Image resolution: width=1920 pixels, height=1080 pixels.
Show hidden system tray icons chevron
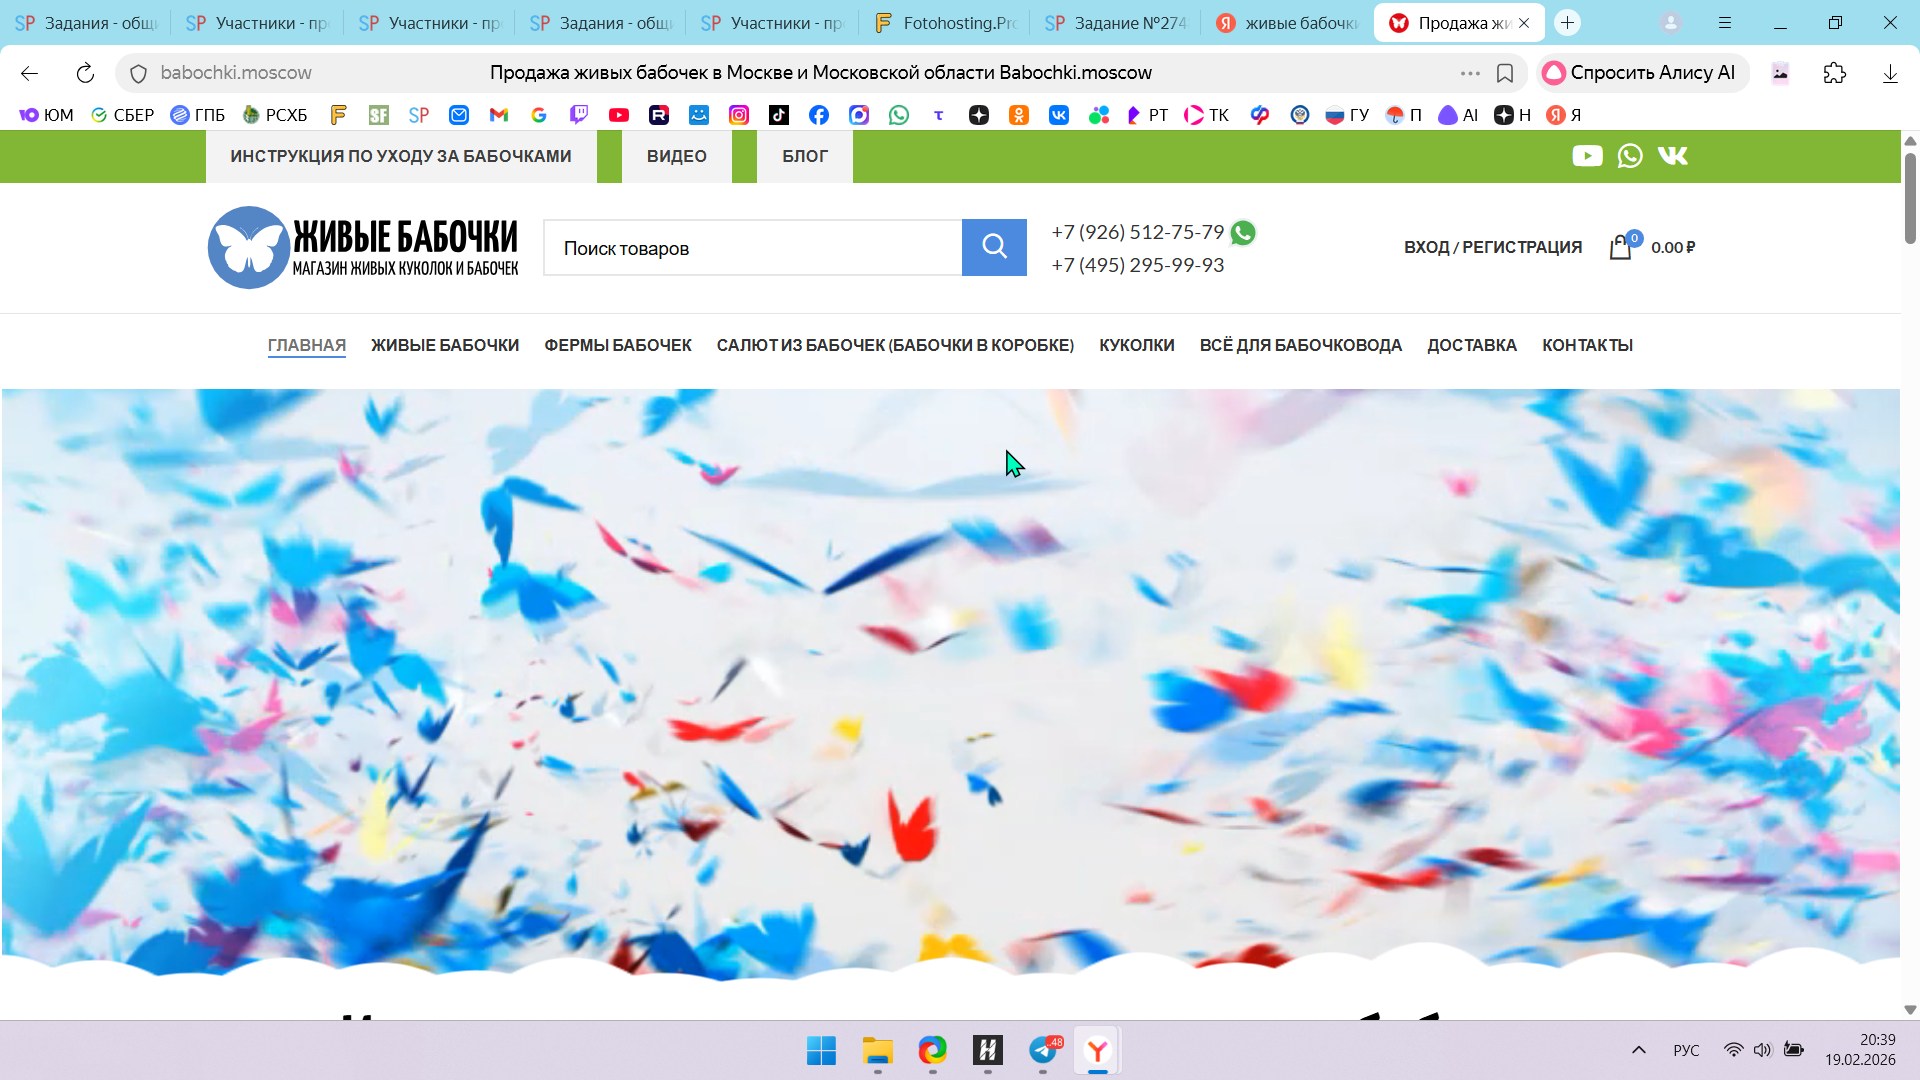click(1638, 1050)
